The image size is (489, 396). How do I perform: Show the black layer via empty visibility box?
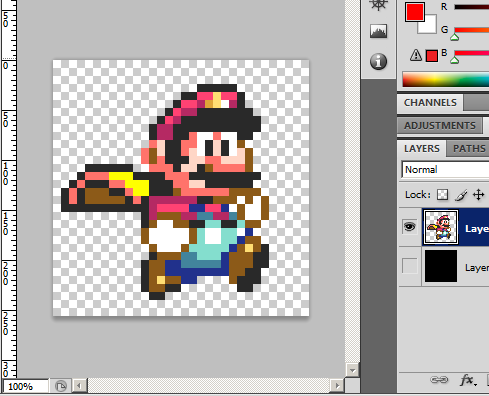pyautogui.click(x=410, y=266)
